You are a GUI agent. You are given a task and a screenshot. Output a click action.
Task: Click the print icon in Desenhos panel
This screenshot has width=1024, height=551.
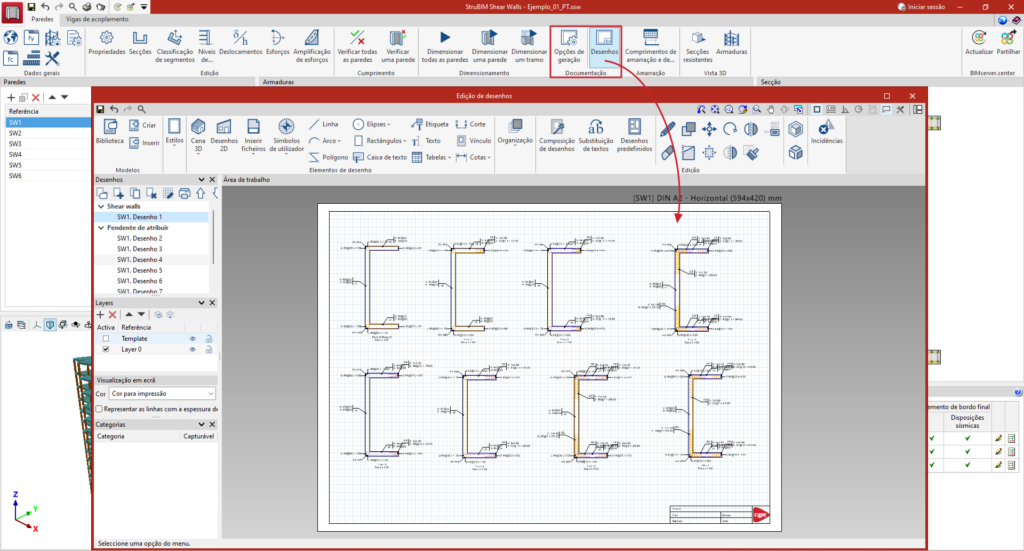[184, 193]
